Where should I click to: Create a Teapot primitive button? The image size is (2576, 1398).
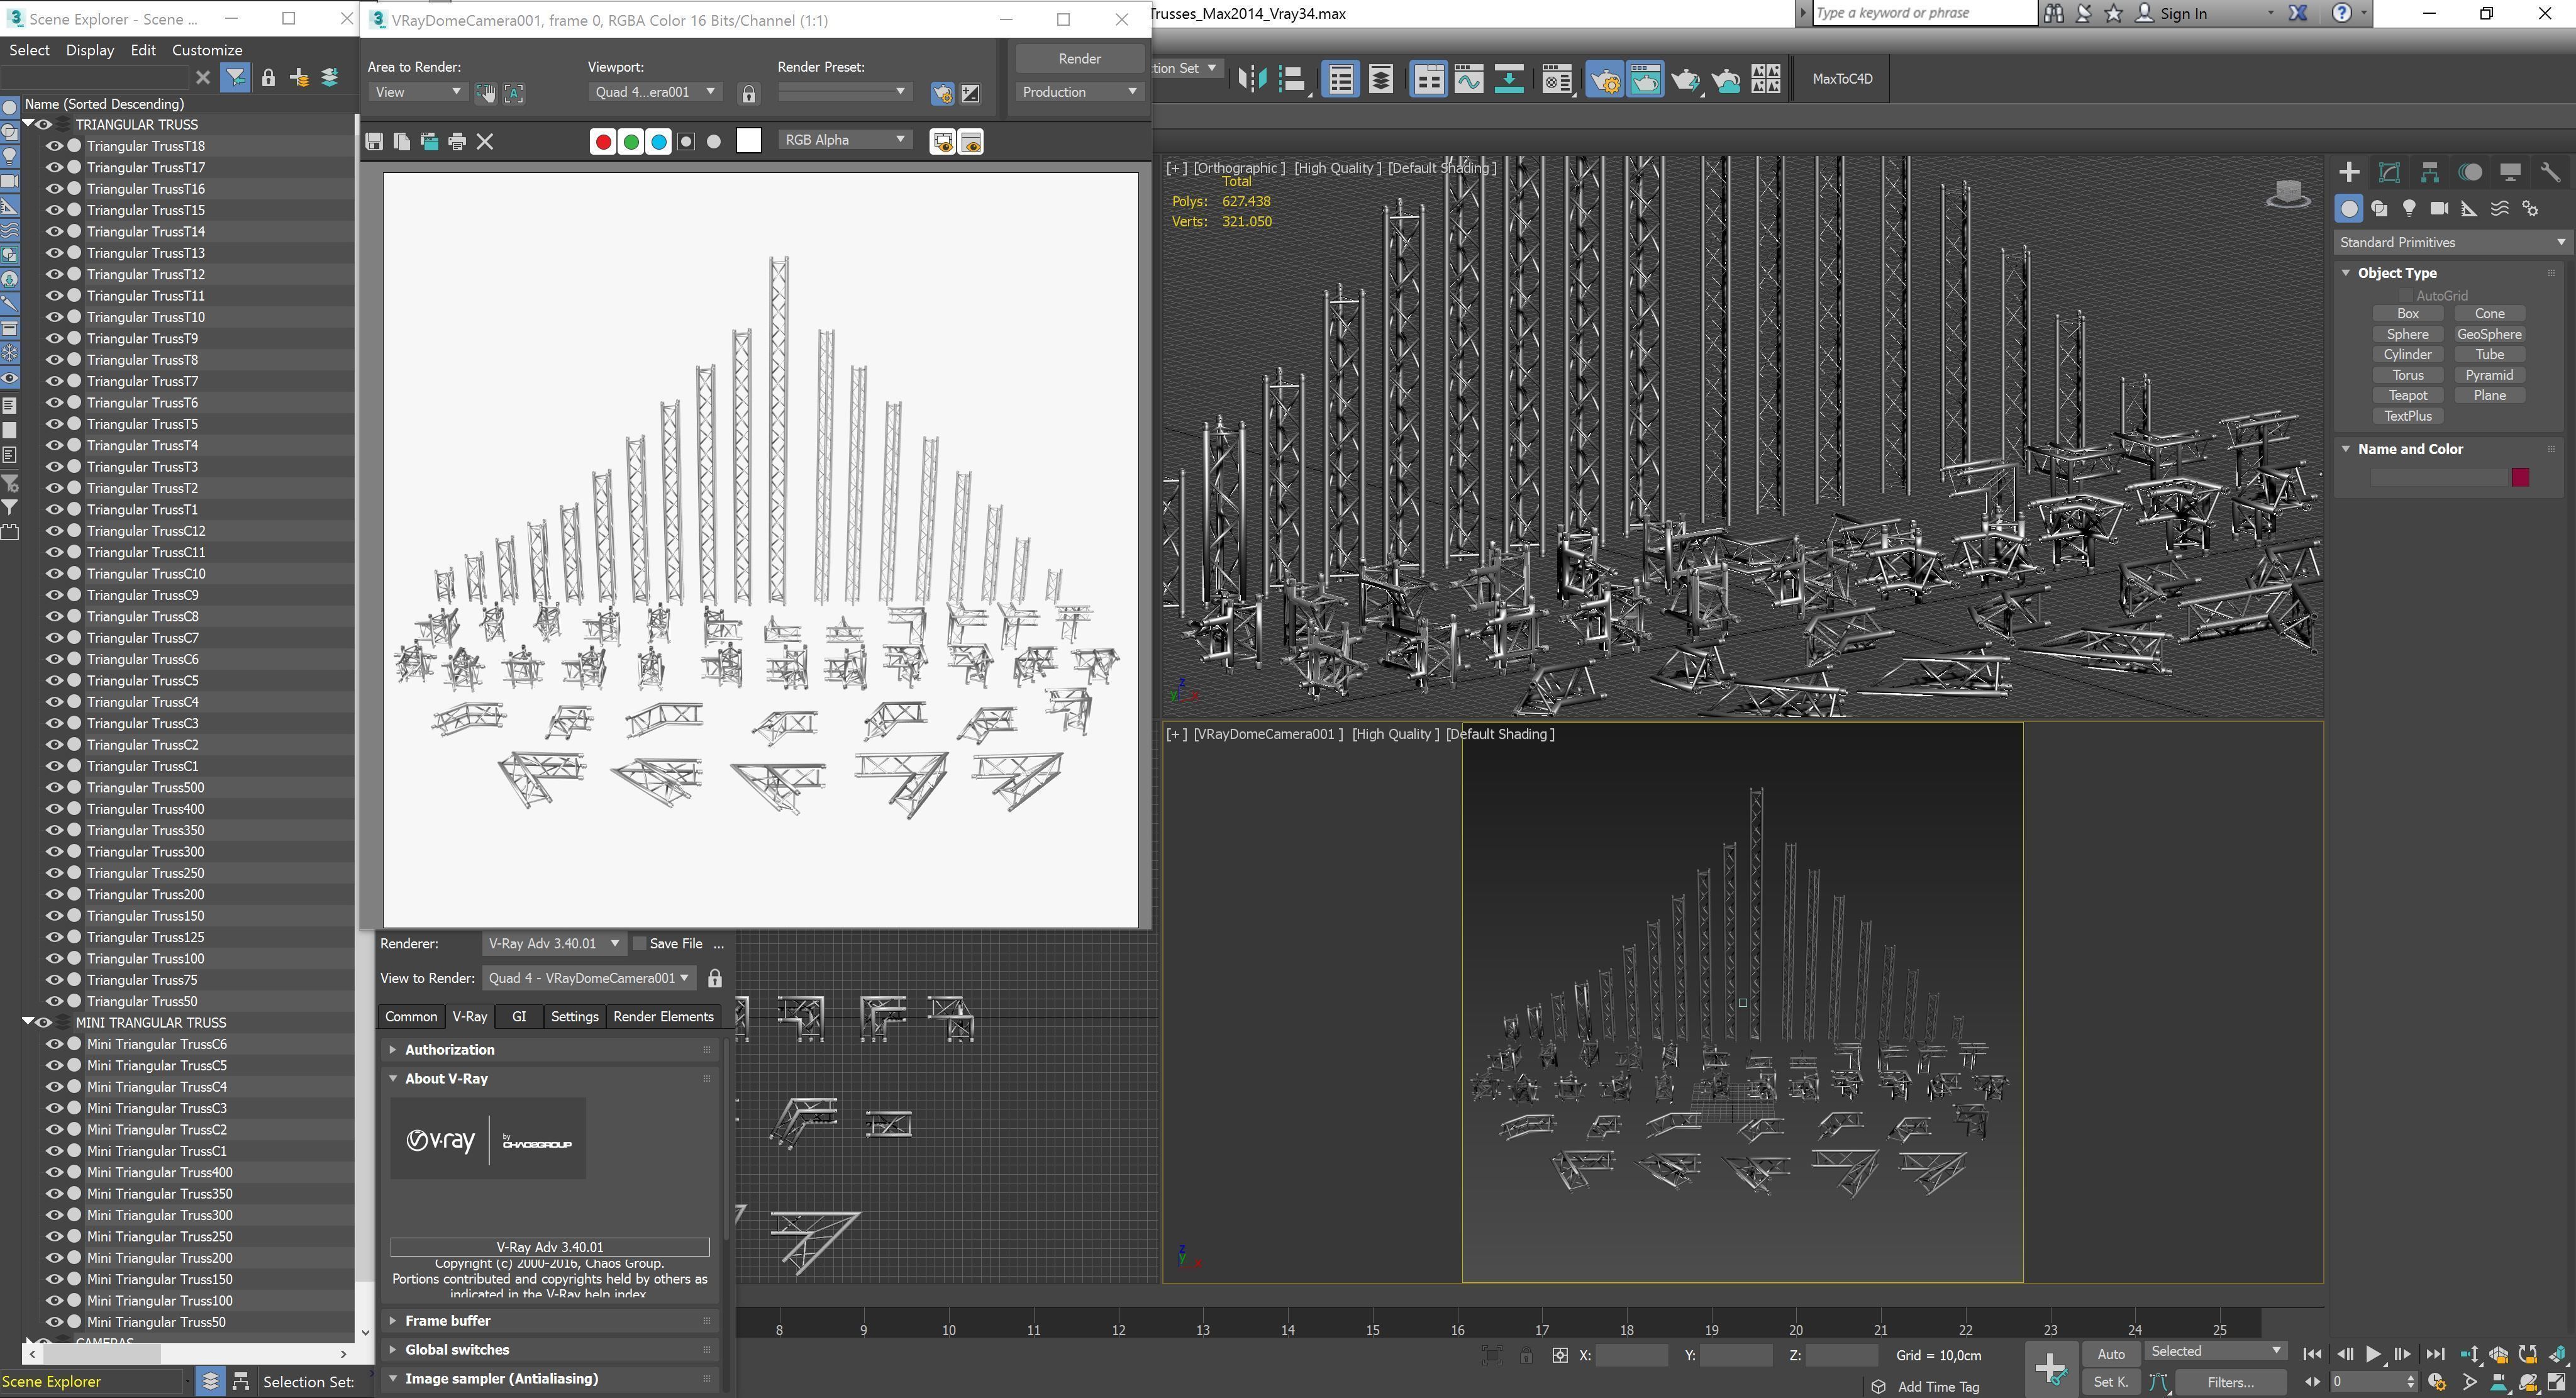(x=2407, y=395)
